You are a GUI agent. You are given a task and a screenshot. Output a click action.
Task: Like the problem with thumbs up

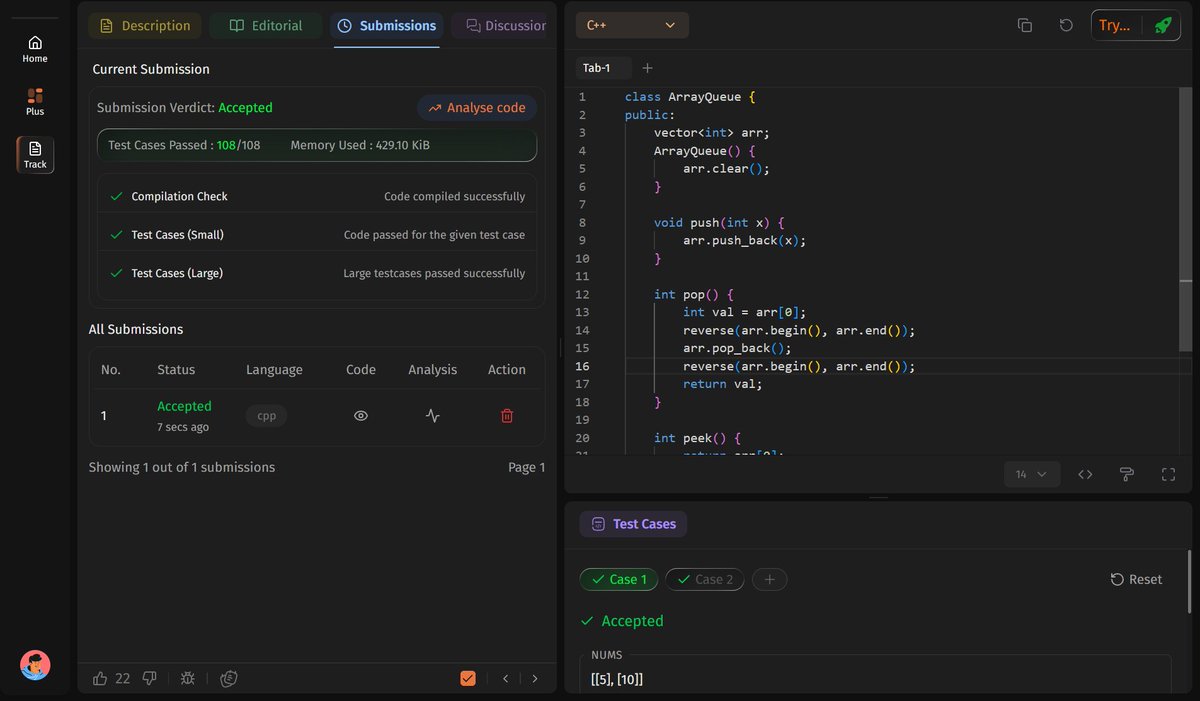coord(100,678)
